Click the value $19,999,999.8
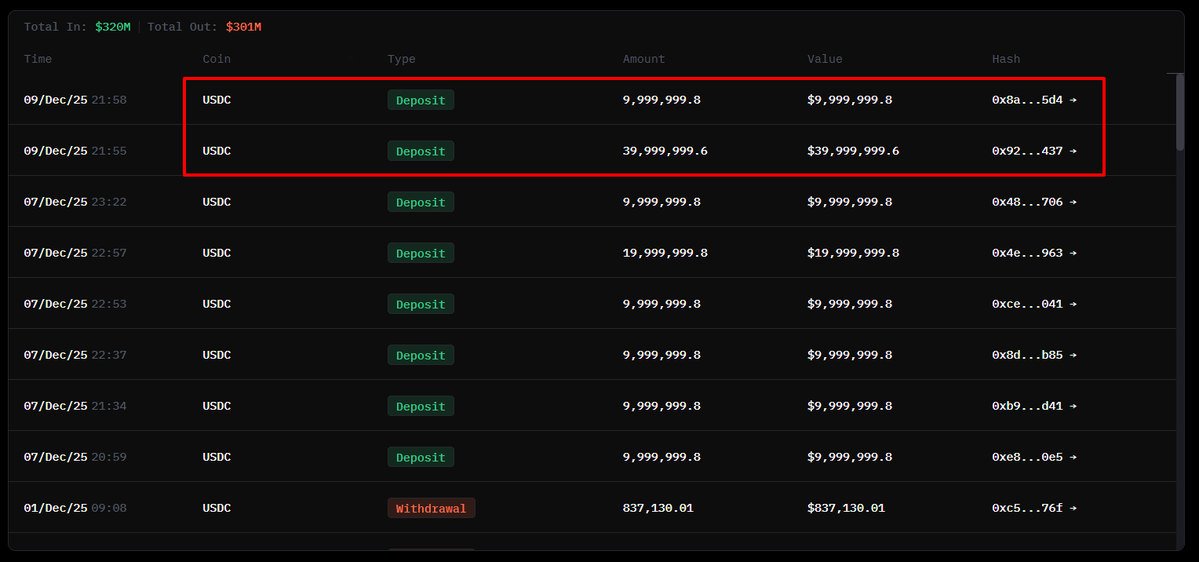 click(x=853, y=253)
